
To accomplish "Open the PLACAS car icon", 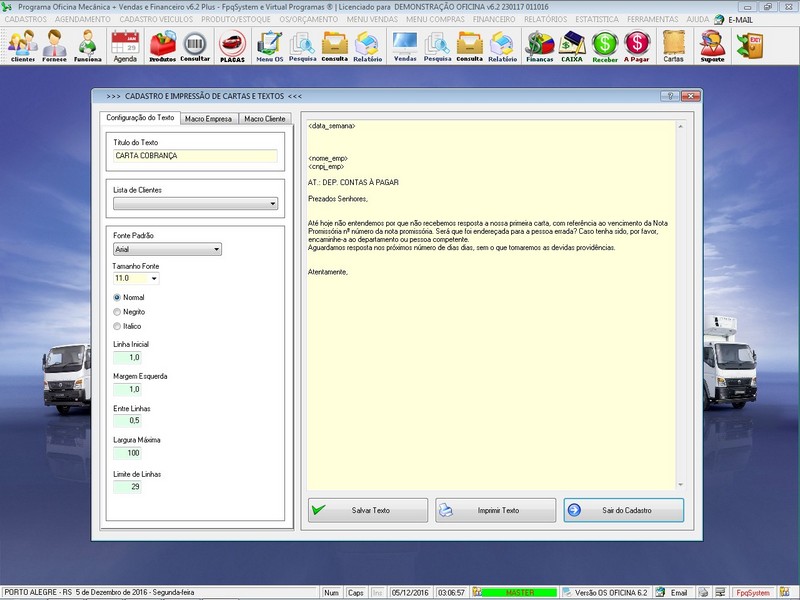I will coord(232,46).
